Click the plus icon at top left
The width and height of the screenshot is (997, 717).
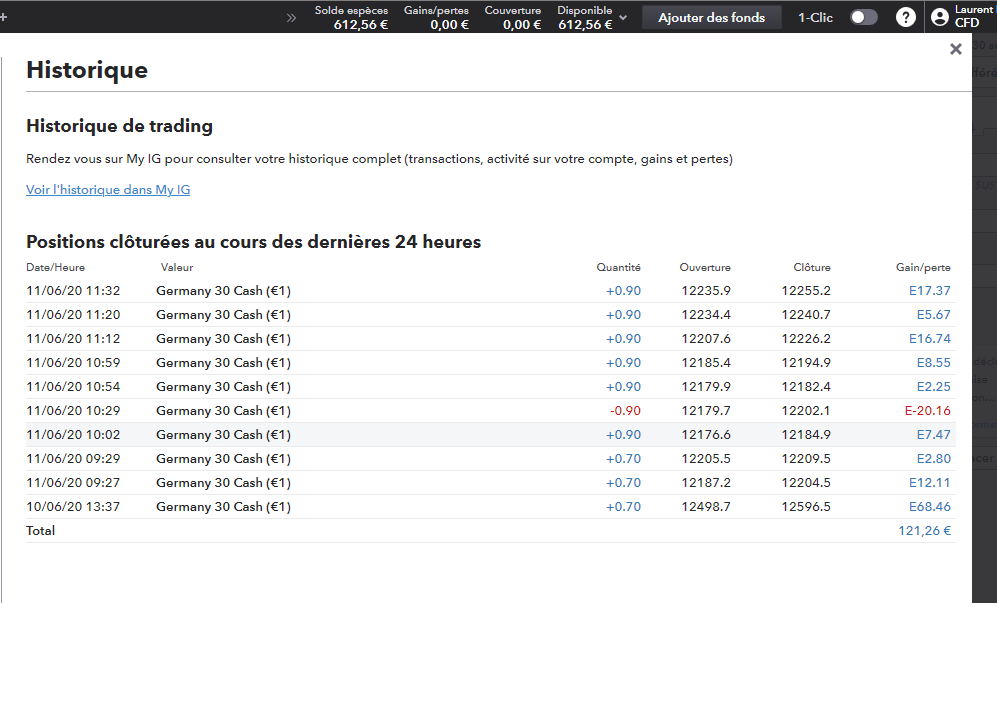[3, 17]
